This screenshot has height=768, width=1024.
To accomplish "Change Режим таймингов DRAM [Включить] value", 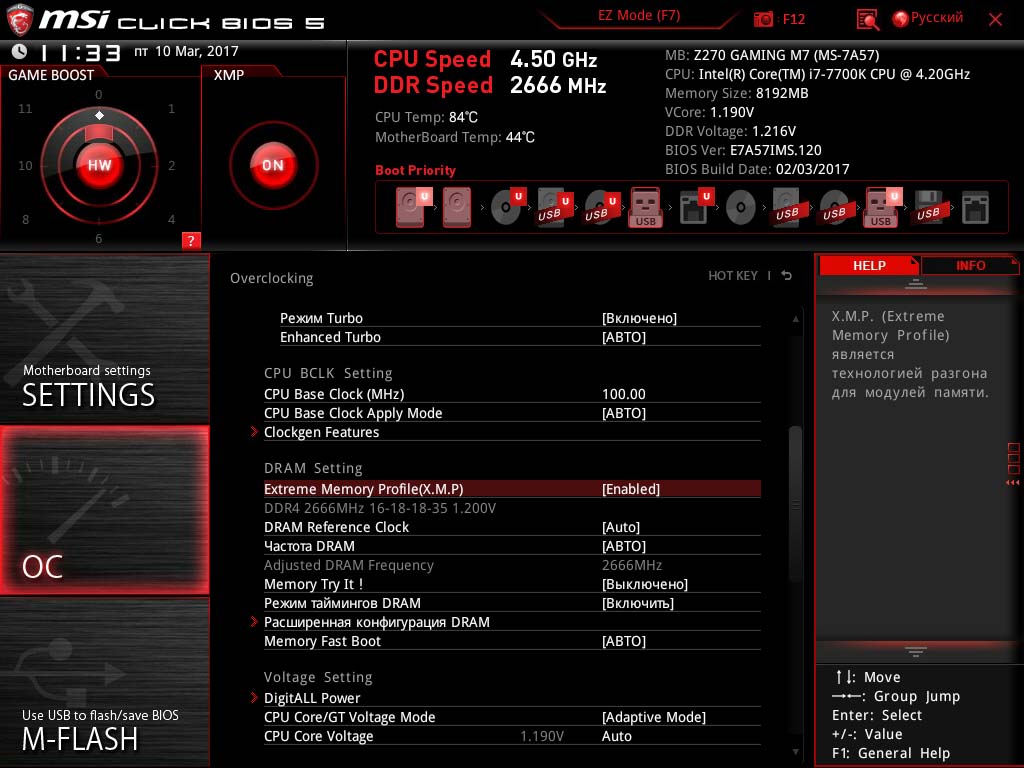I will [x=637, y=603].
